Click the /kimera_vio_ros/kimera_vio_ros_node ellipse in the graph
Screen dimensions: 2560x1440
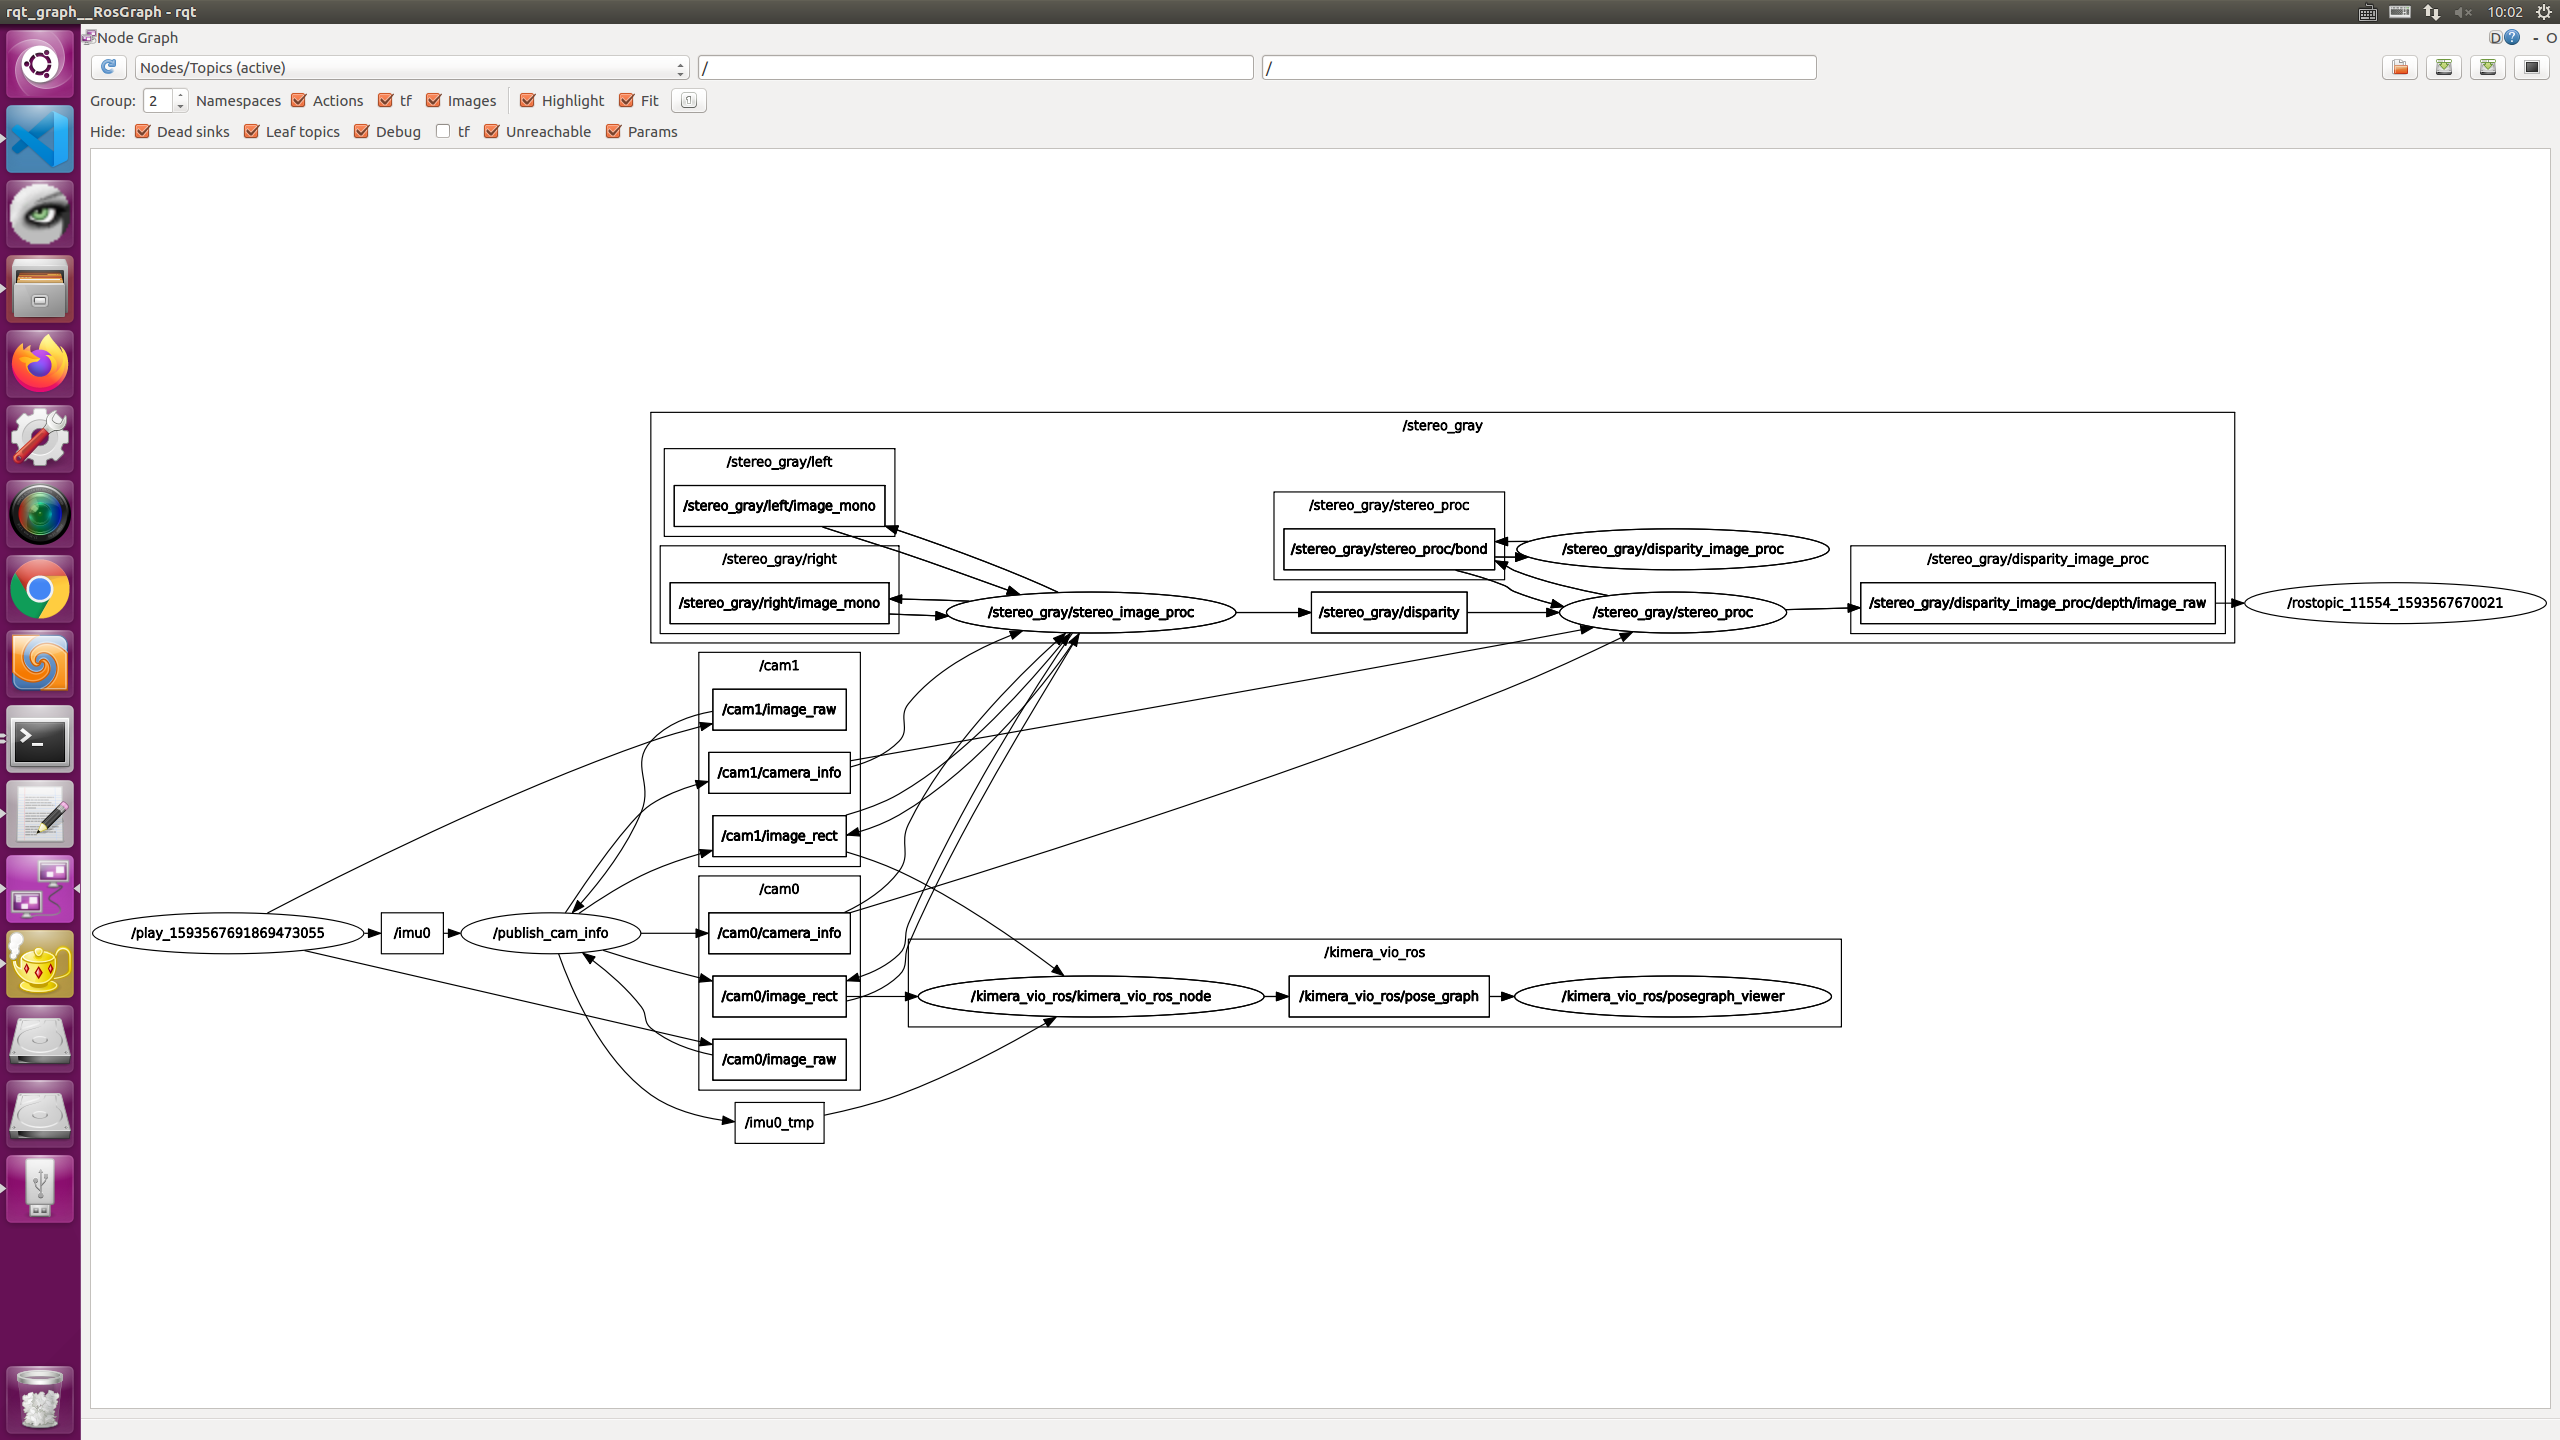coord(1091,996)
